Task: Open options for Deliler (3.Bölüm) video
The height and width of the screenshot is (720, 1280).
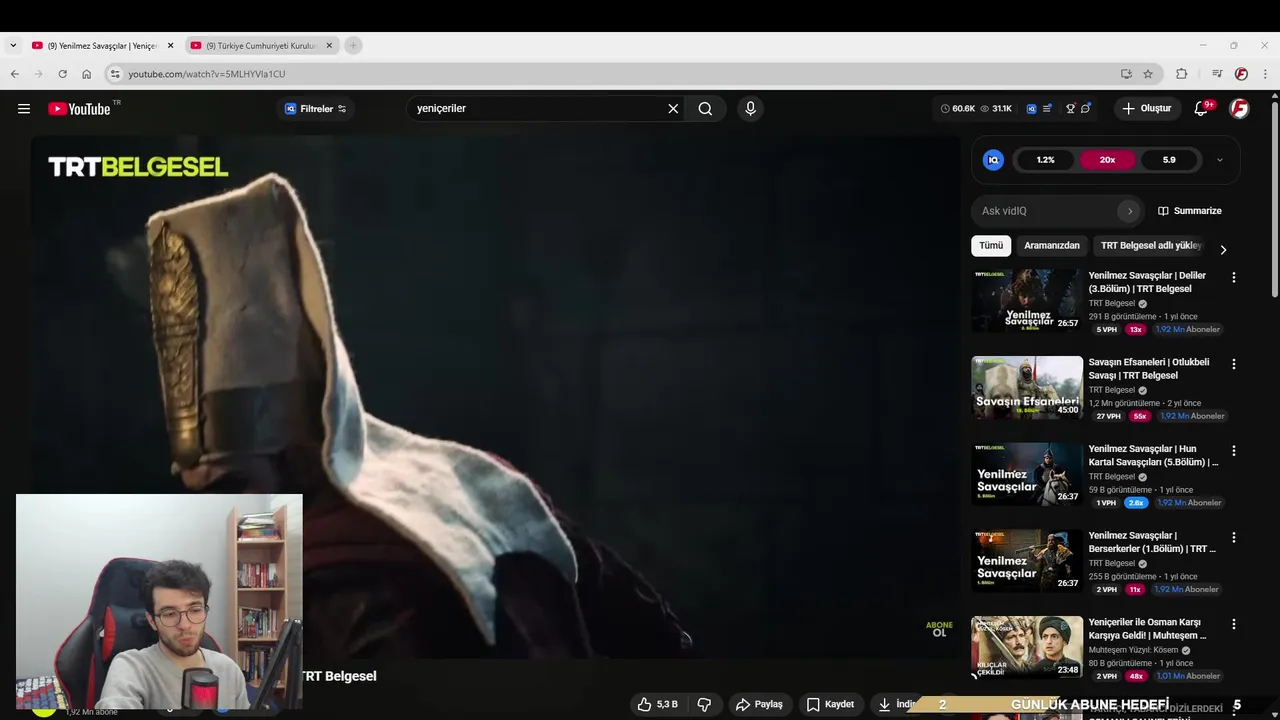Action: (x=1233, y=278)
